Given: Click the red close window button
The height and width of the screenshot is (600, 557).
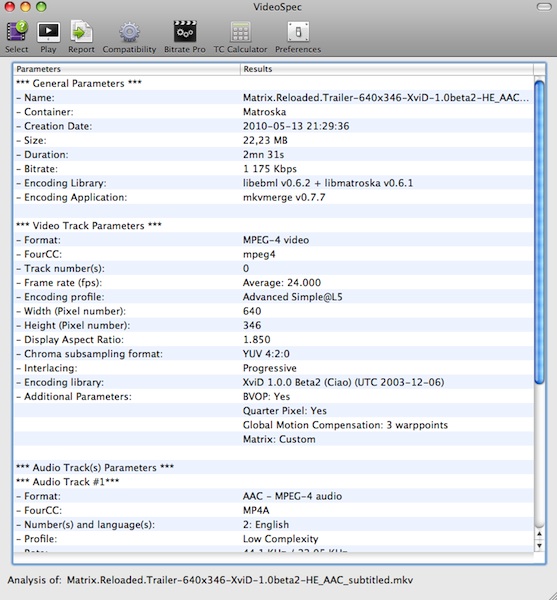Looking at the screenshot, I should click(10, 7).
